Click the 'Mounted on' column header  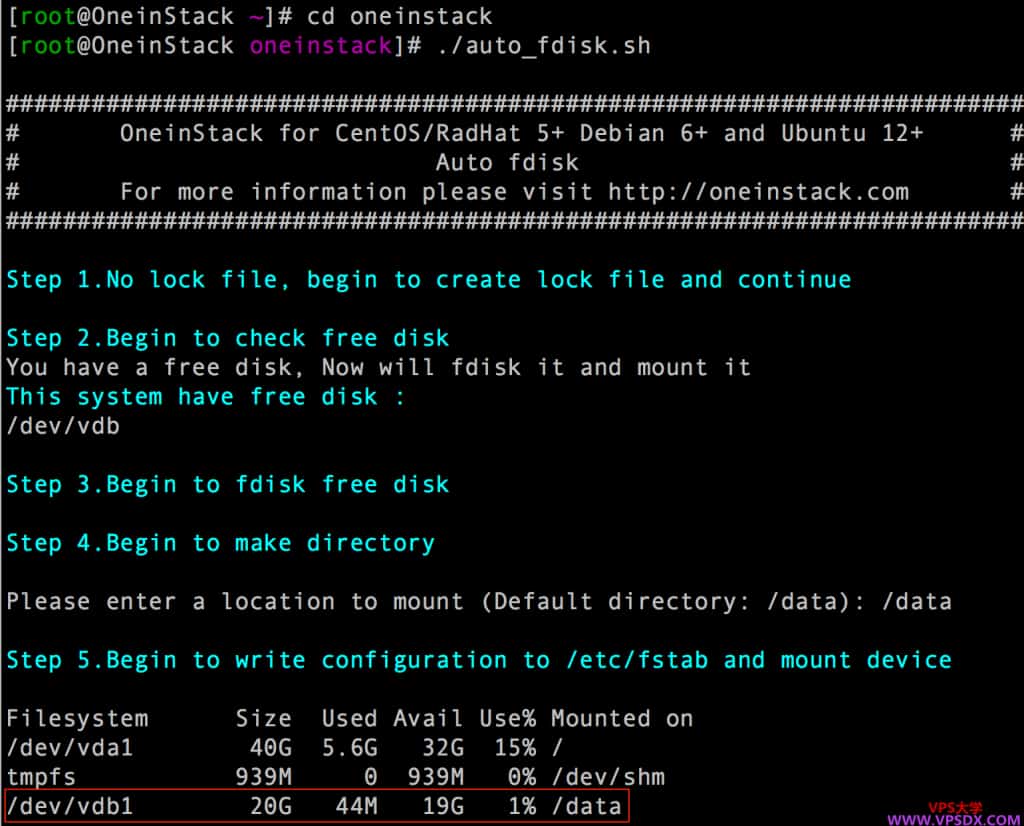621,718
